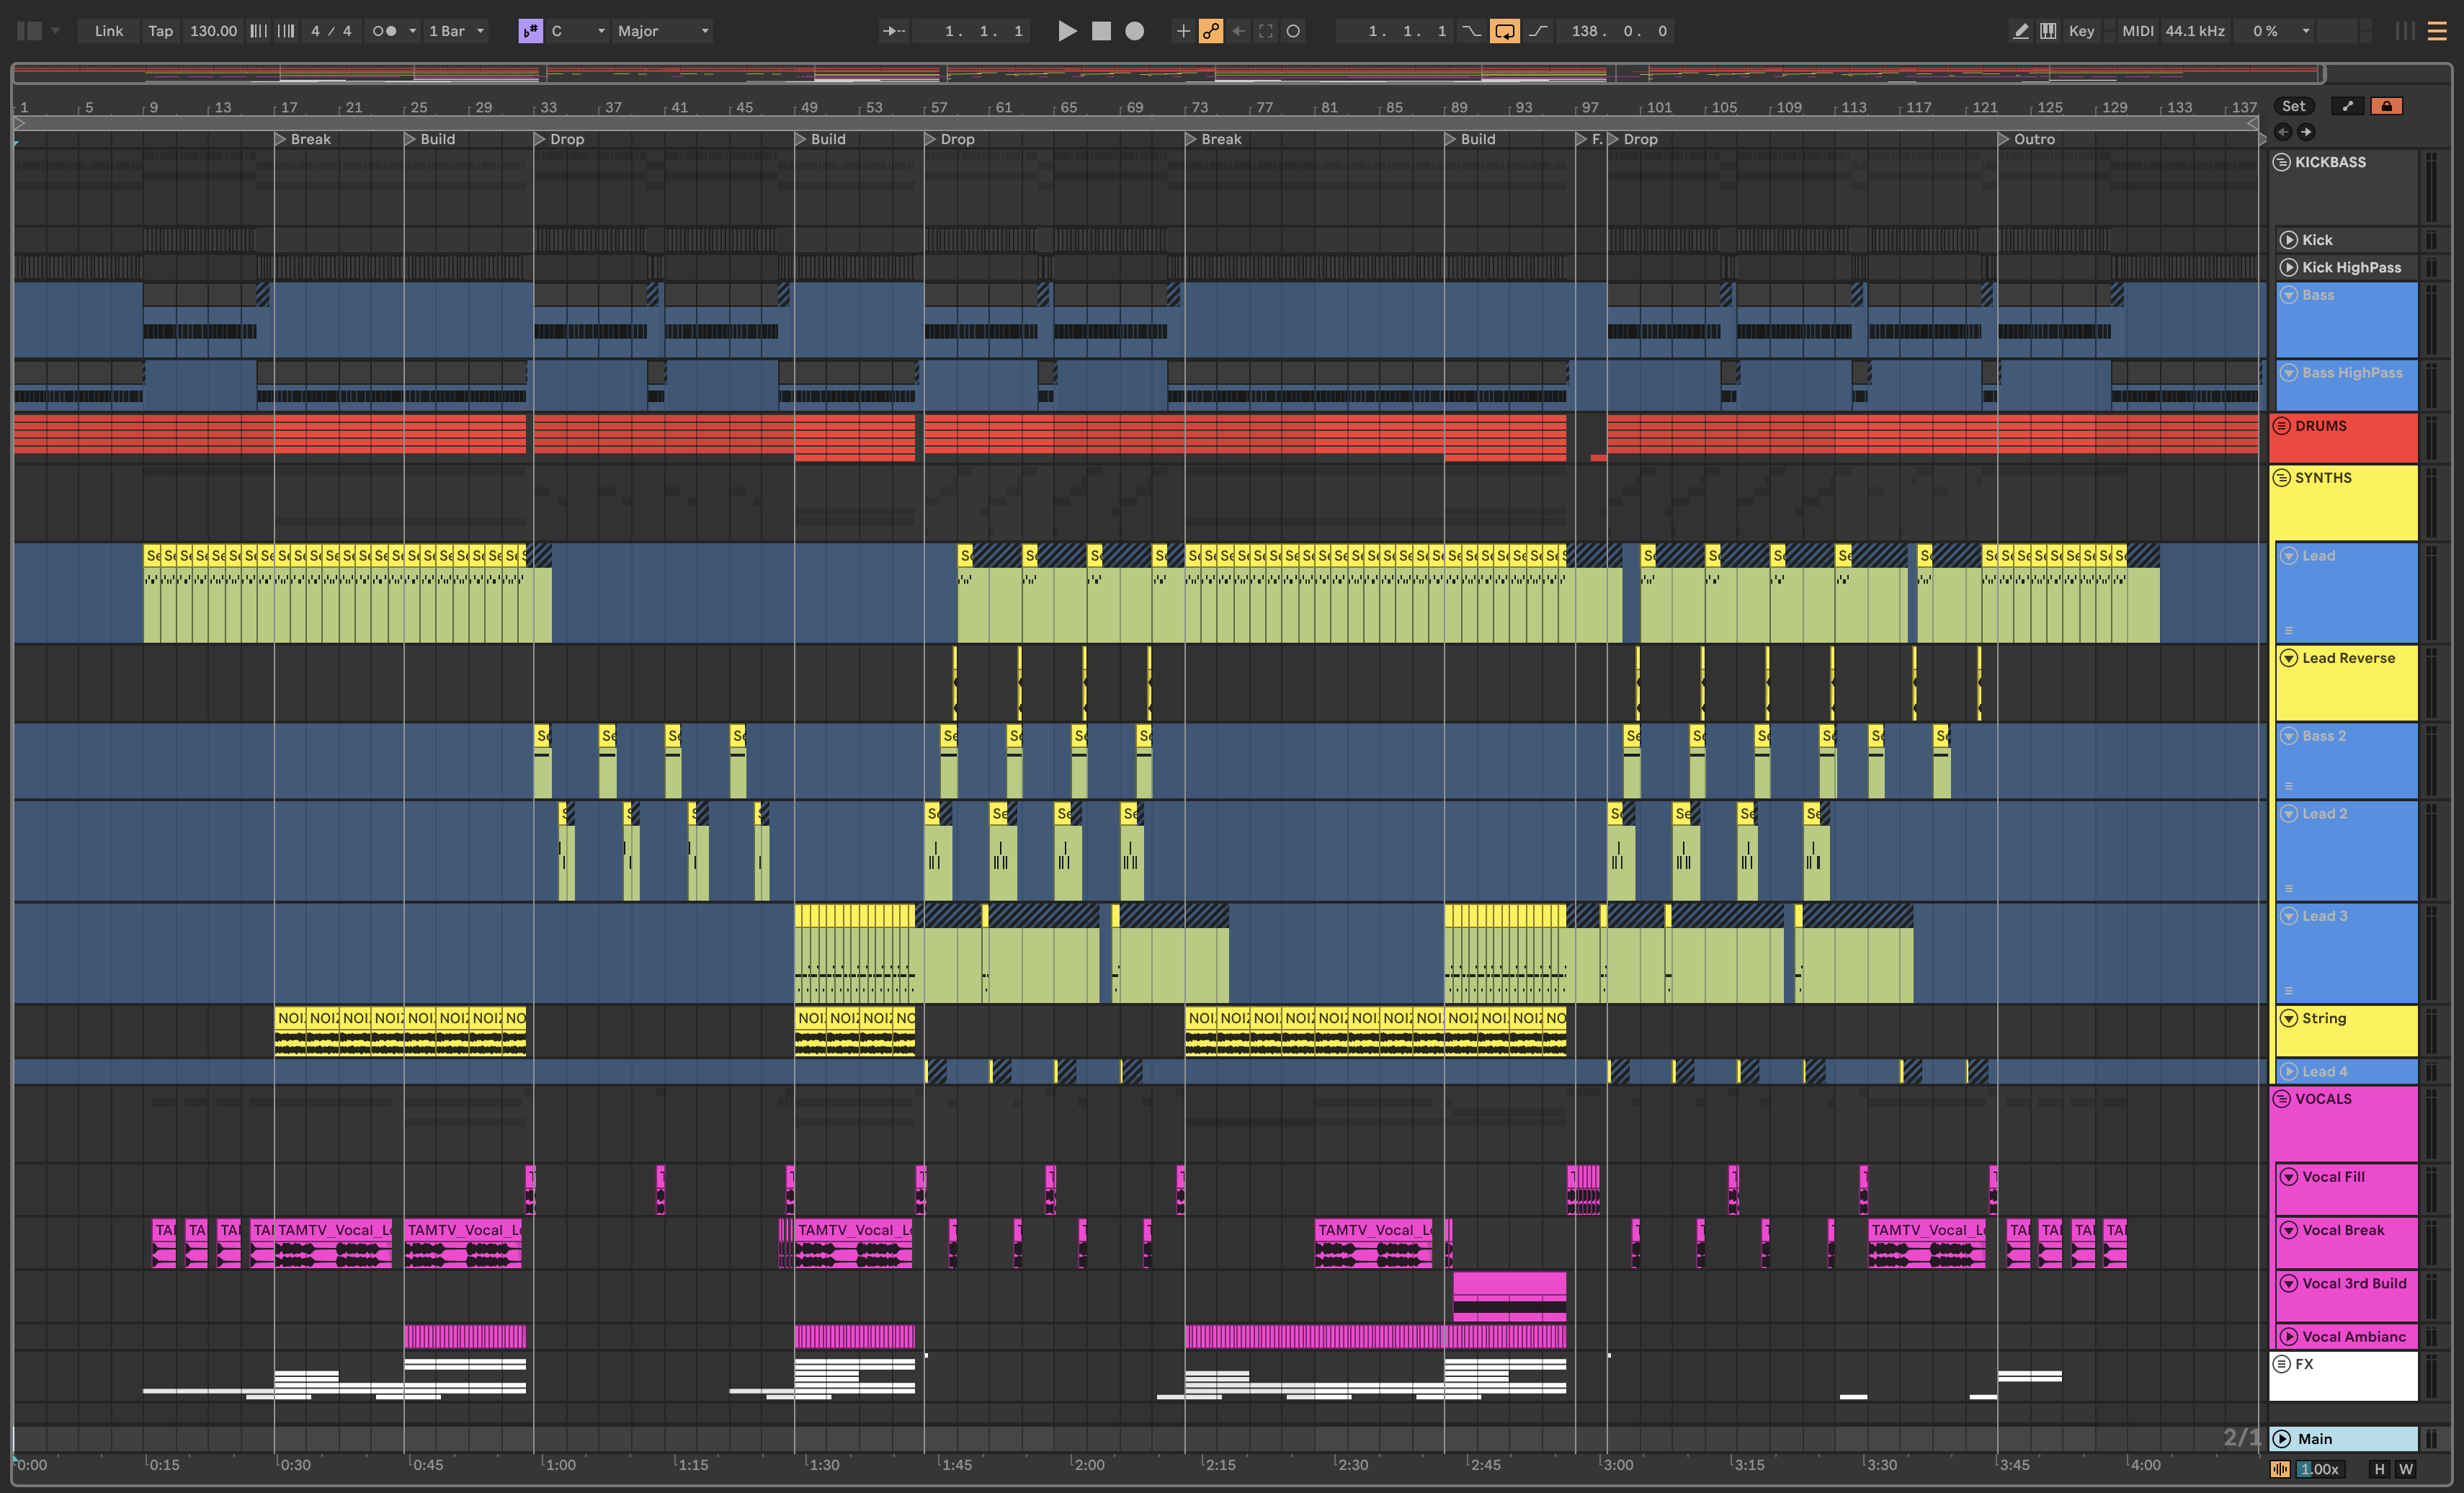Image resolution: width=2464 pixels, height=1493 pixels.
Task: Collapse the DRUMS group track
Action: (2281, 426)
